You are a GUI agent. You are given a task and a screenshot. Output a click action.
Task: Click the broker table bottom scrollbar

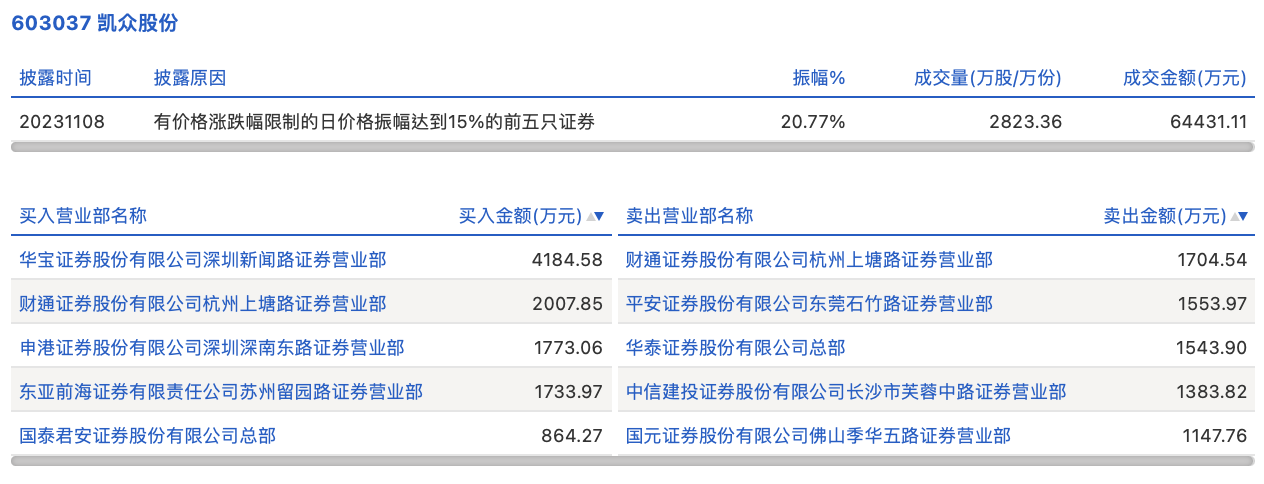632,461
